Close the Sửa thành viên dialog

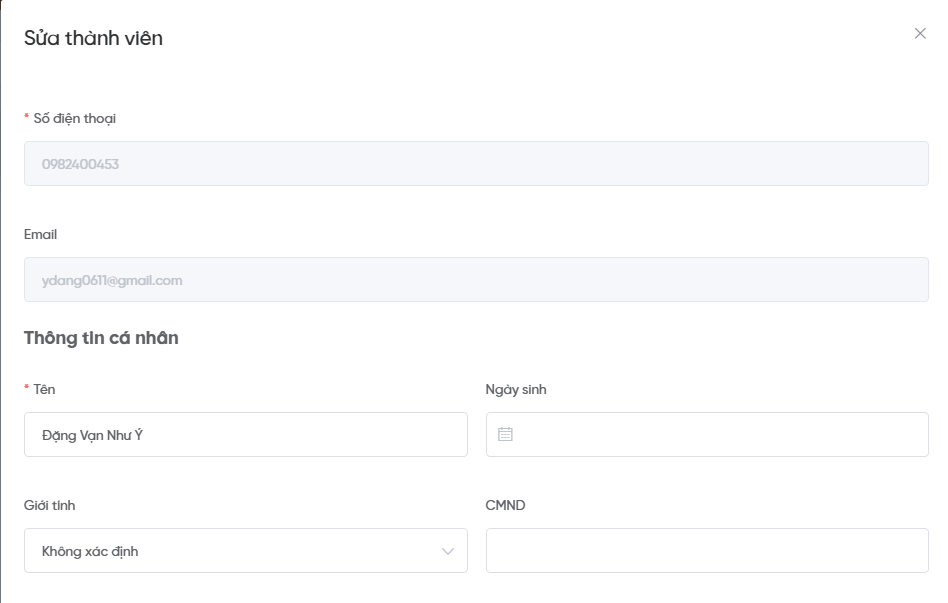pyautogui.click(x=920, y=34)
